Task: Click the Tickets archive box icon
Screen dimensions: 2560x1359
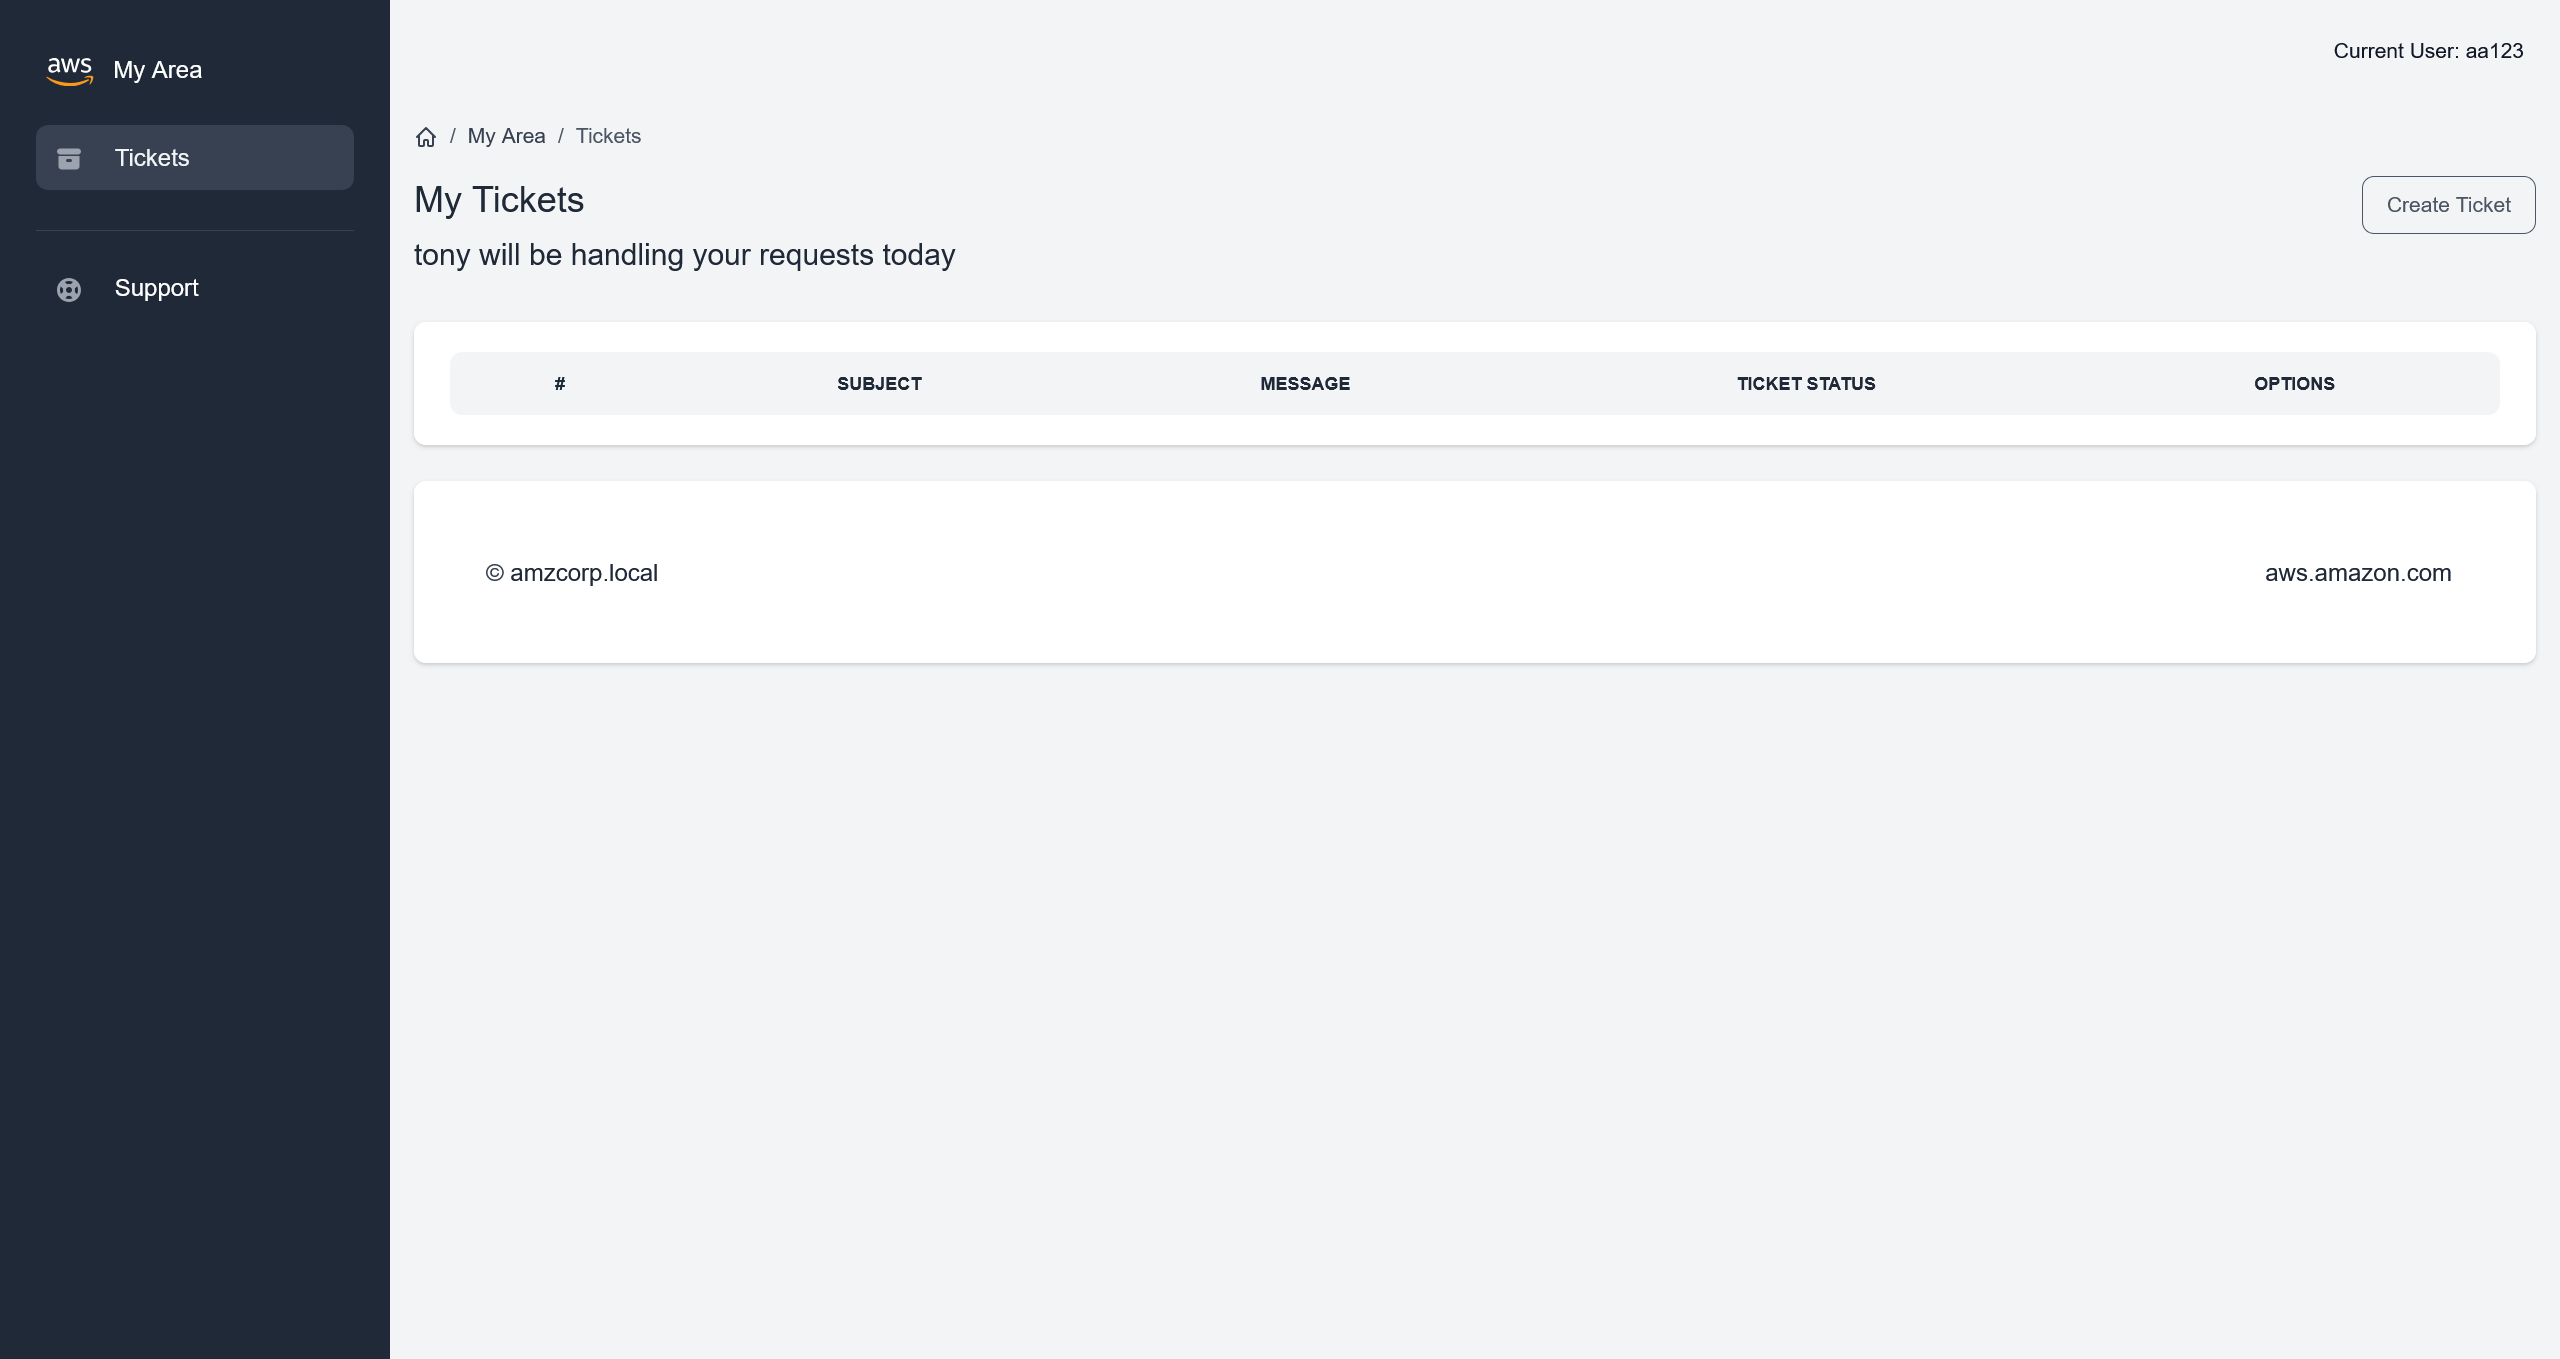Action: pos(69,158)
